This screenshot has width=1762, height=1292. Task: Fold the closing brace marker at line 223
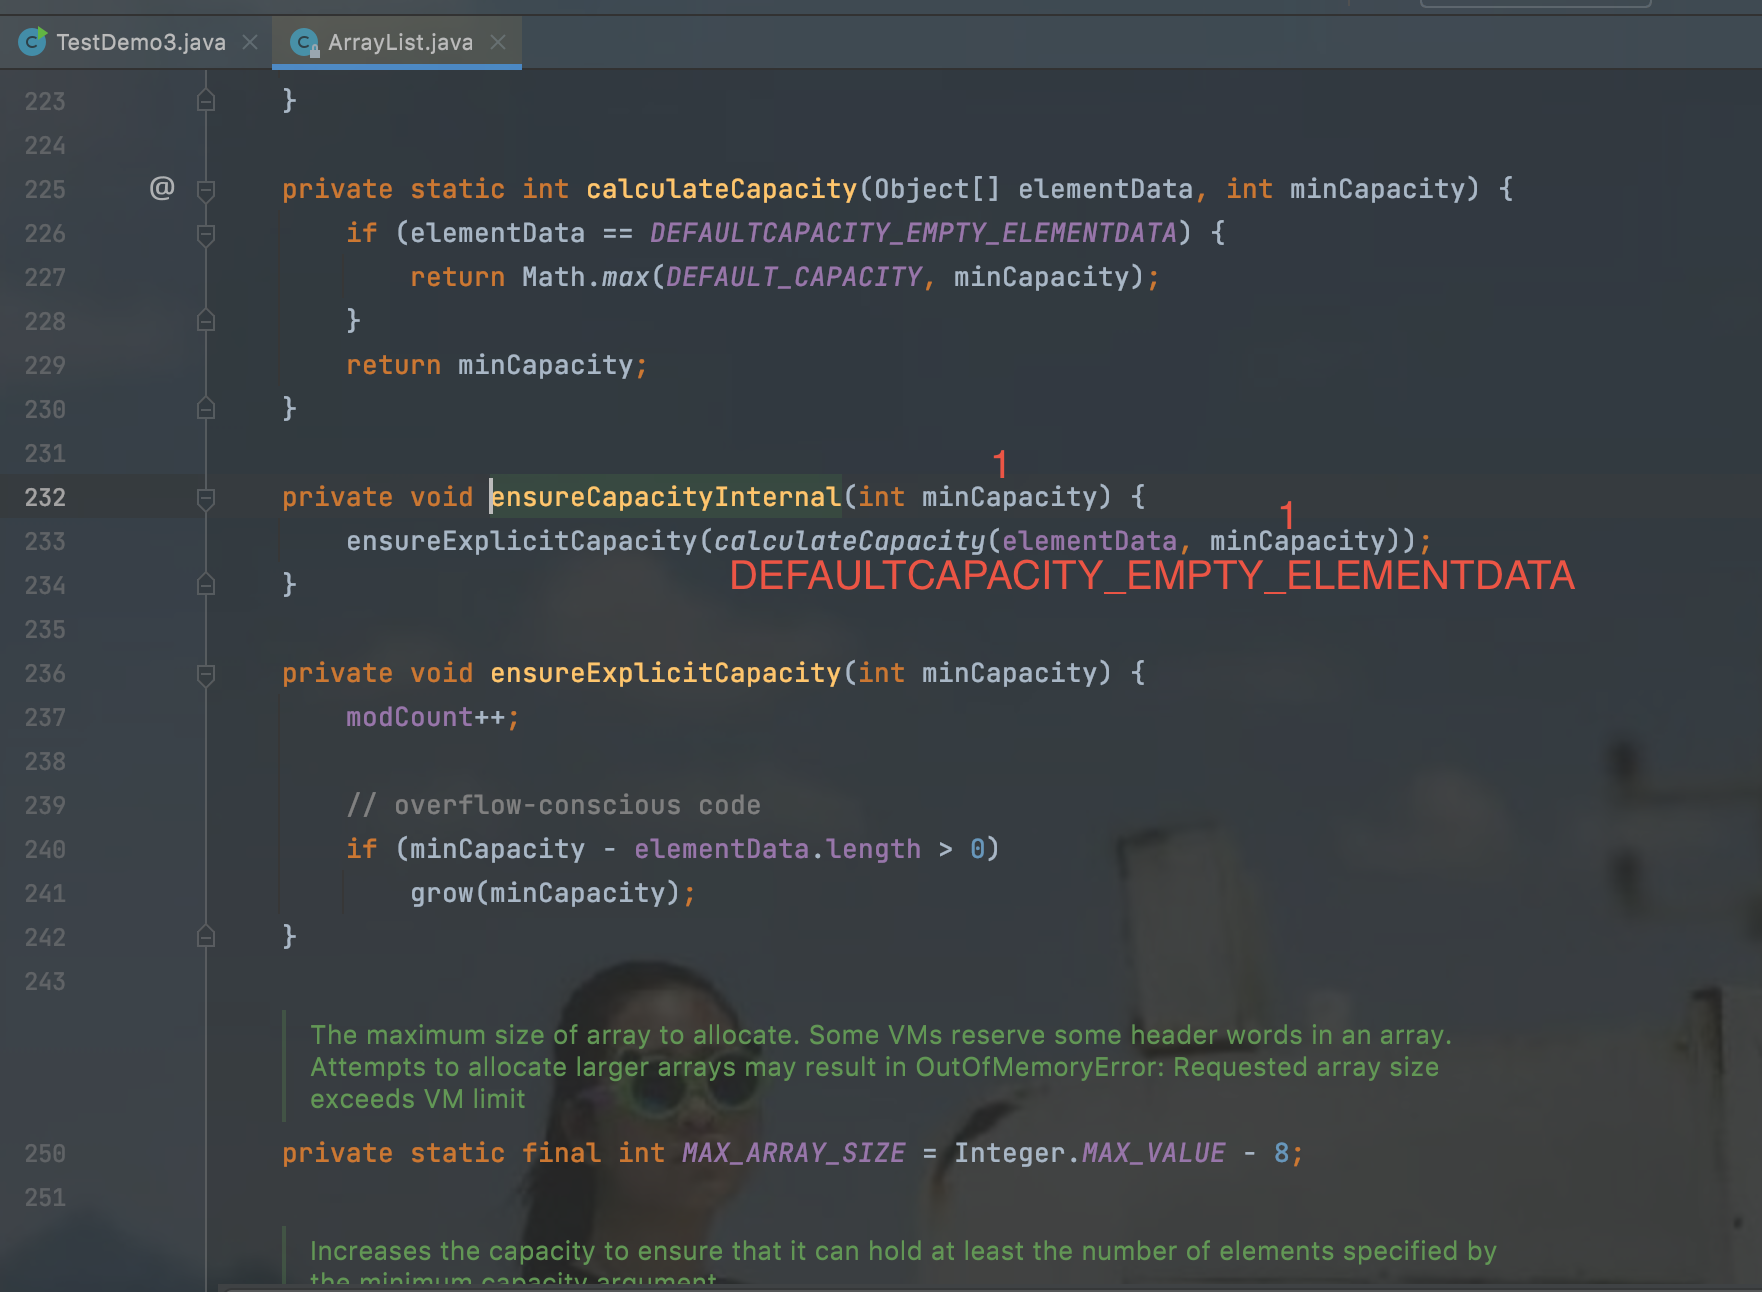pos(206,101)
